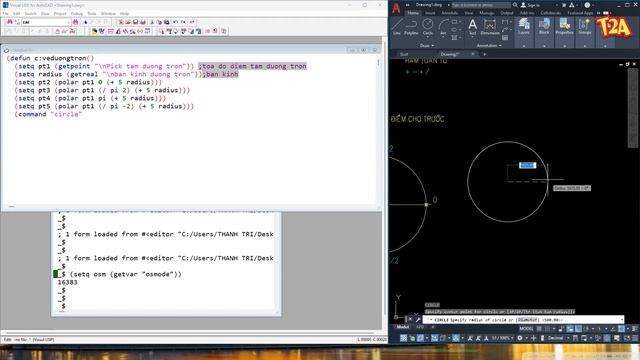Toggle ortho mode in AutoCAD status bar
Screen dimensions: 640x360
coord(578,329)
